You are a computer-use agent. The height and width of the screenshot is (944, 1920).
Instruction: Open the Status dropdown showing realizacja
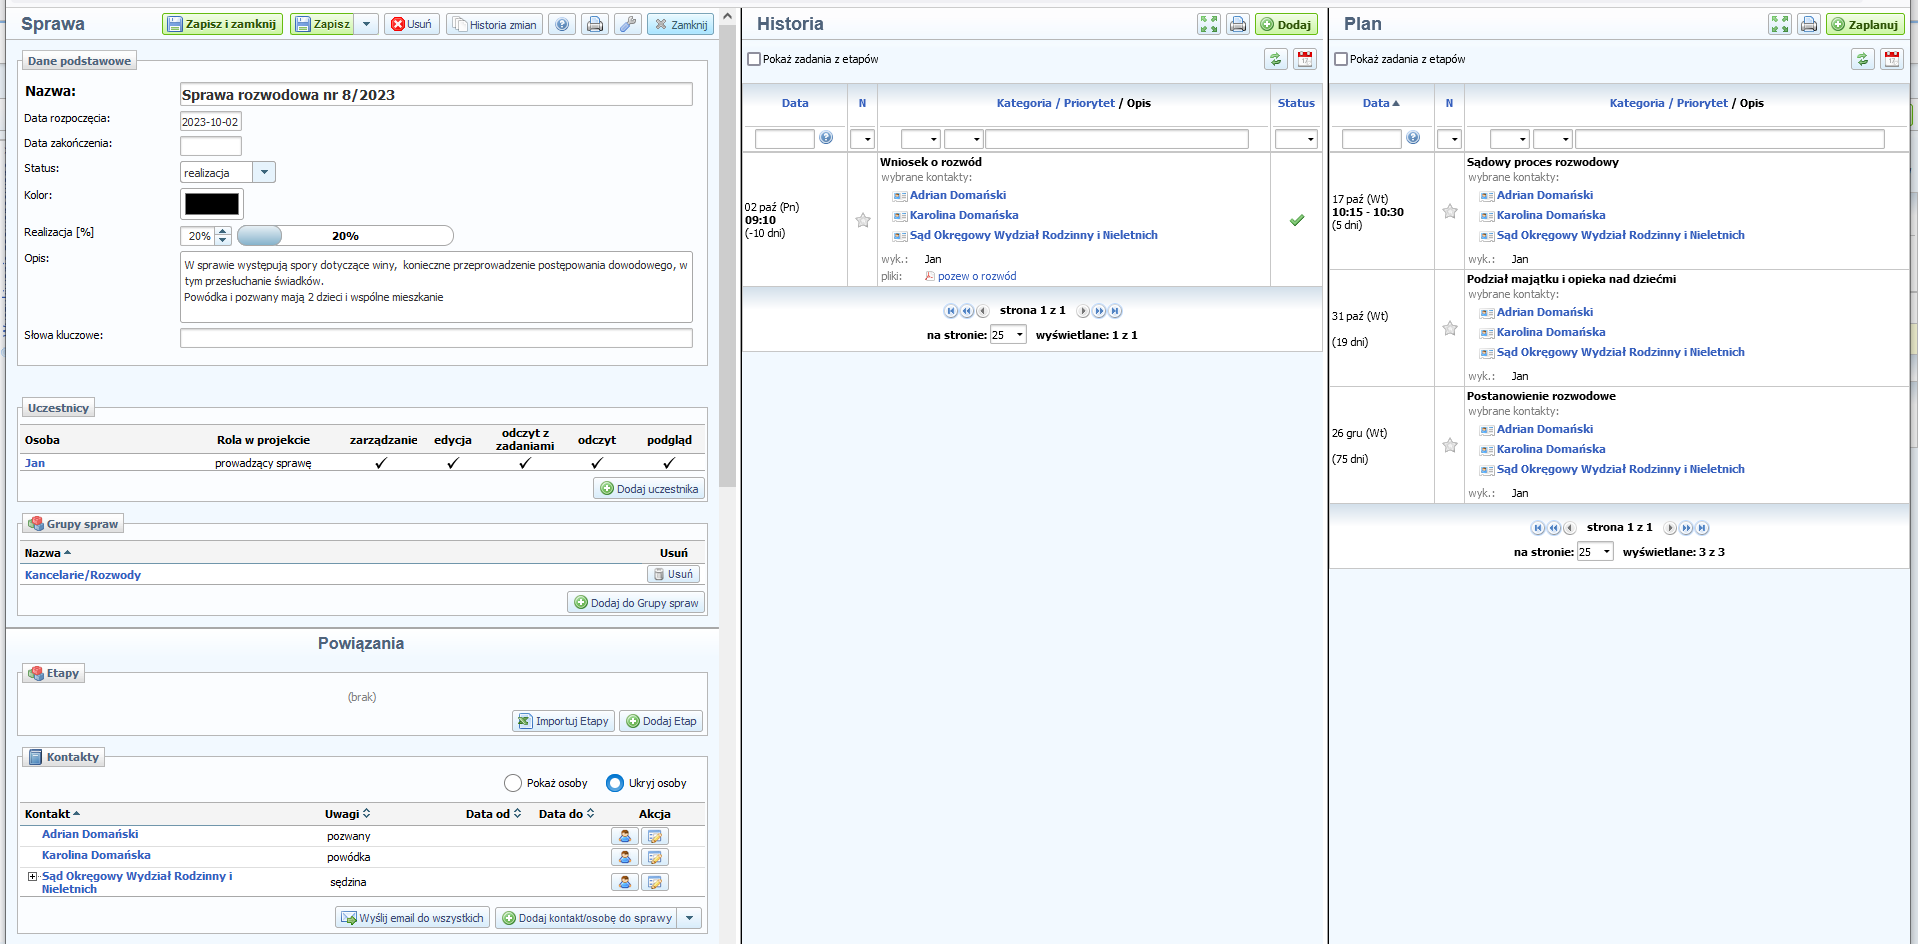pos(264,172)
